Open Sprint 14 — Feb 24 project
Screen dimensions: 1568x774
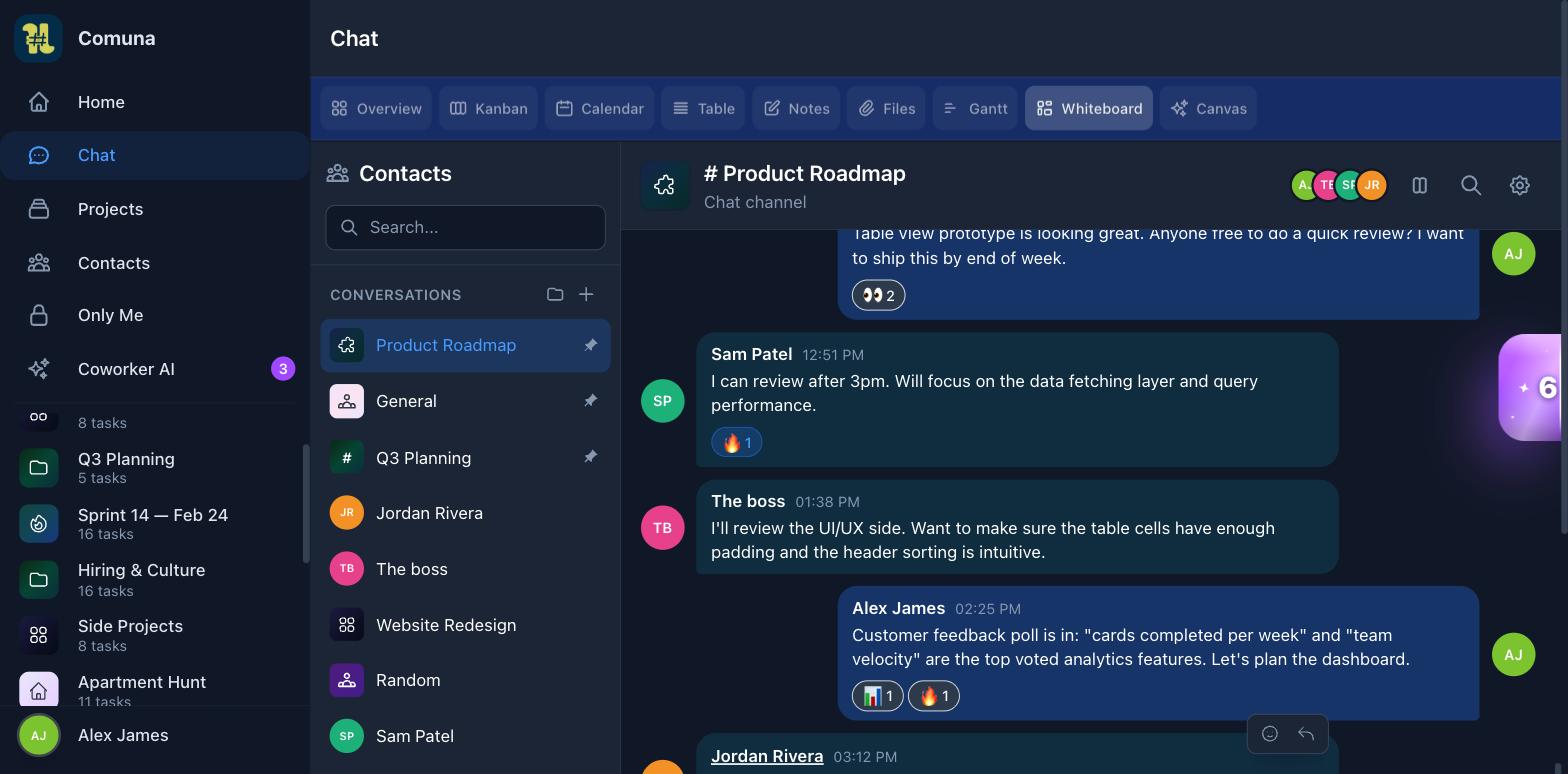coord(155,523)
